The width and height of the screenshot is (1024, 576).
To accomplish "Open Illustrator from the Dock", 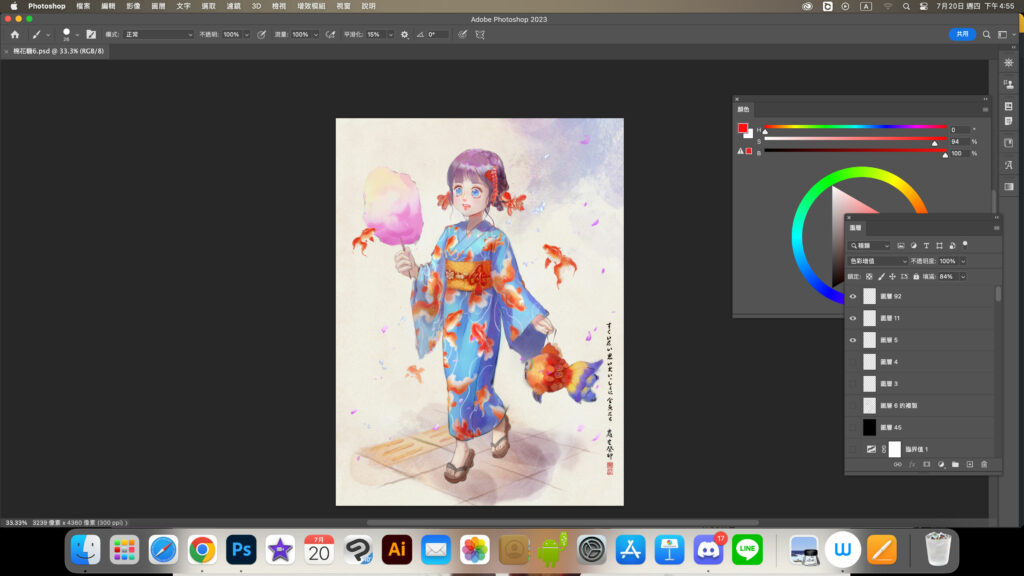I will 396,550.
